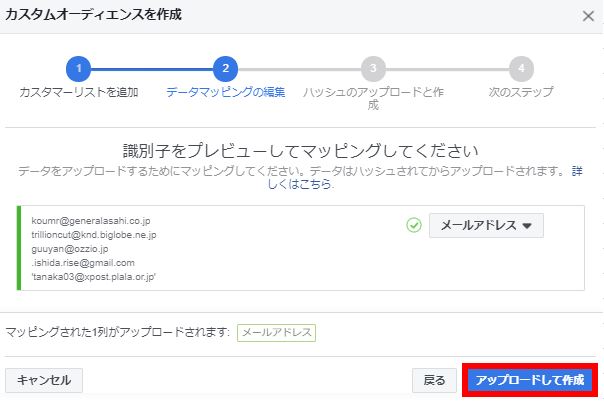The image size is (604, 402).
Task: Close the カスタムオーディエンスを作成 dialog
Action: [588, 16]
